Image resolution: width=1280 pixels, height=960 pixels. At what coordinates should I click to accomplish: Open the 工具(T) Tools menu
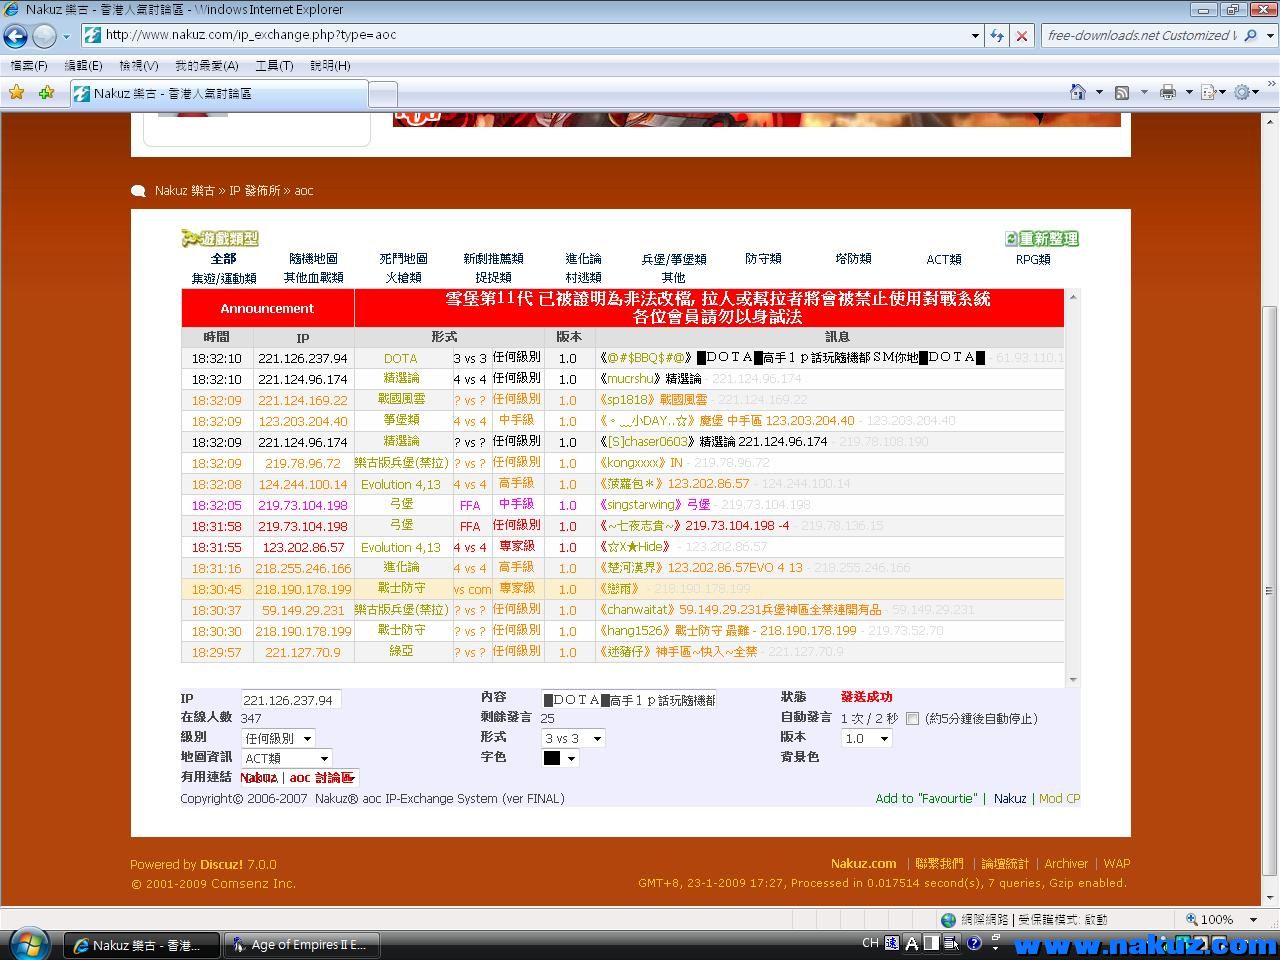[x=274, y=66]
